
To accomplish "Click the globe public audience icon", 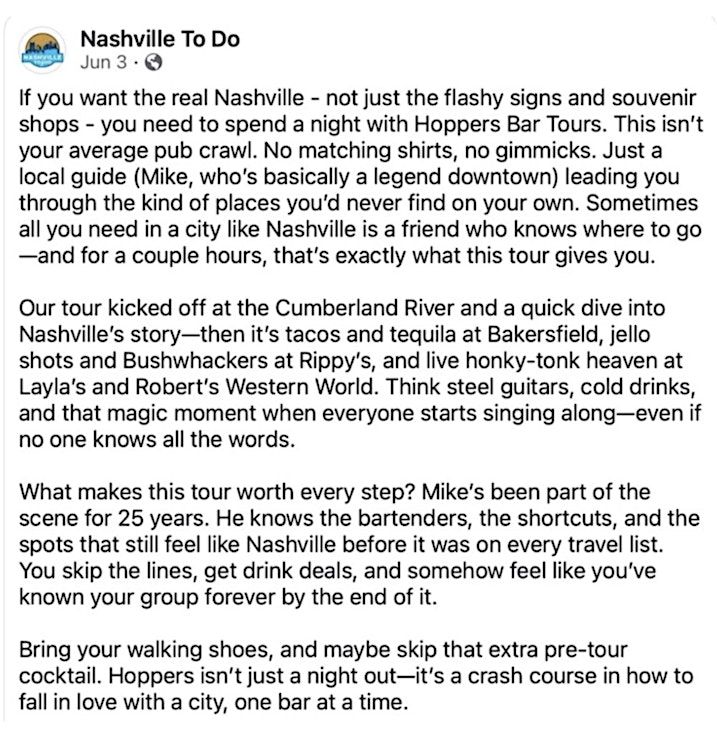I will [x=153, y=63].
